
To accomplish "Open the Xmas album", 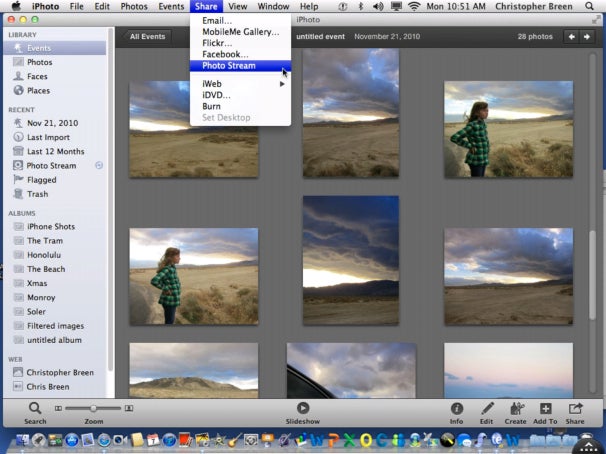I will coord(54,283).
